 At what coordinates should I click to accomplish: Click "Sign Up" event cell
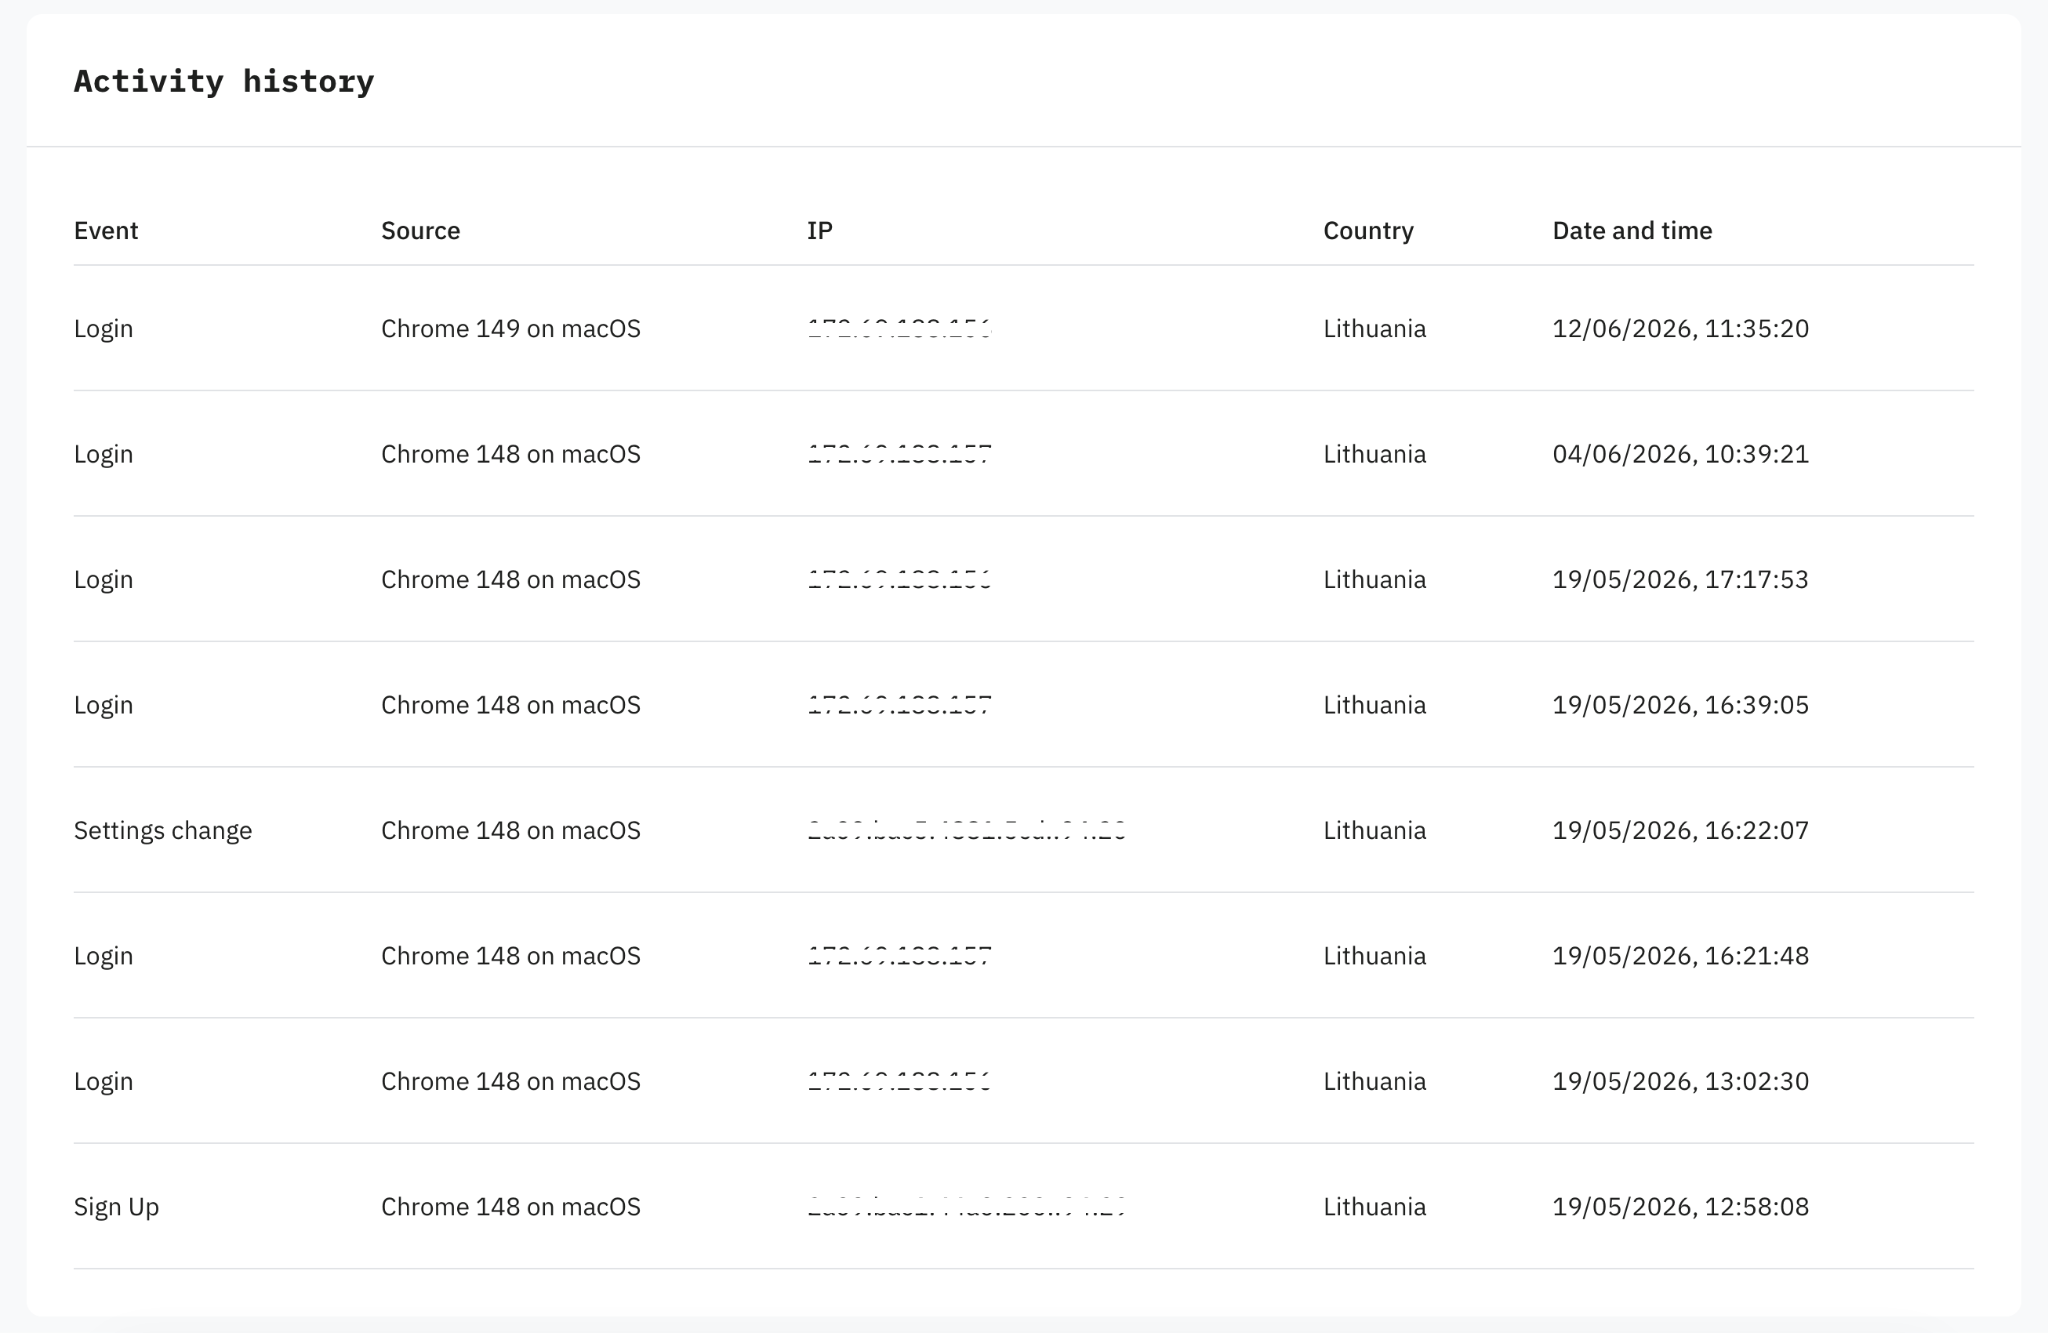pos(117,1207)
